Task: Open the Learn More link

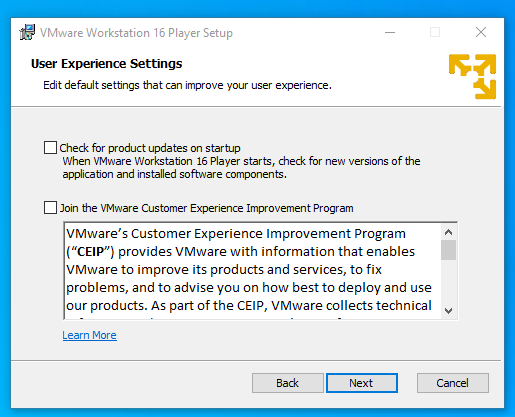Action: pos(89,335)
